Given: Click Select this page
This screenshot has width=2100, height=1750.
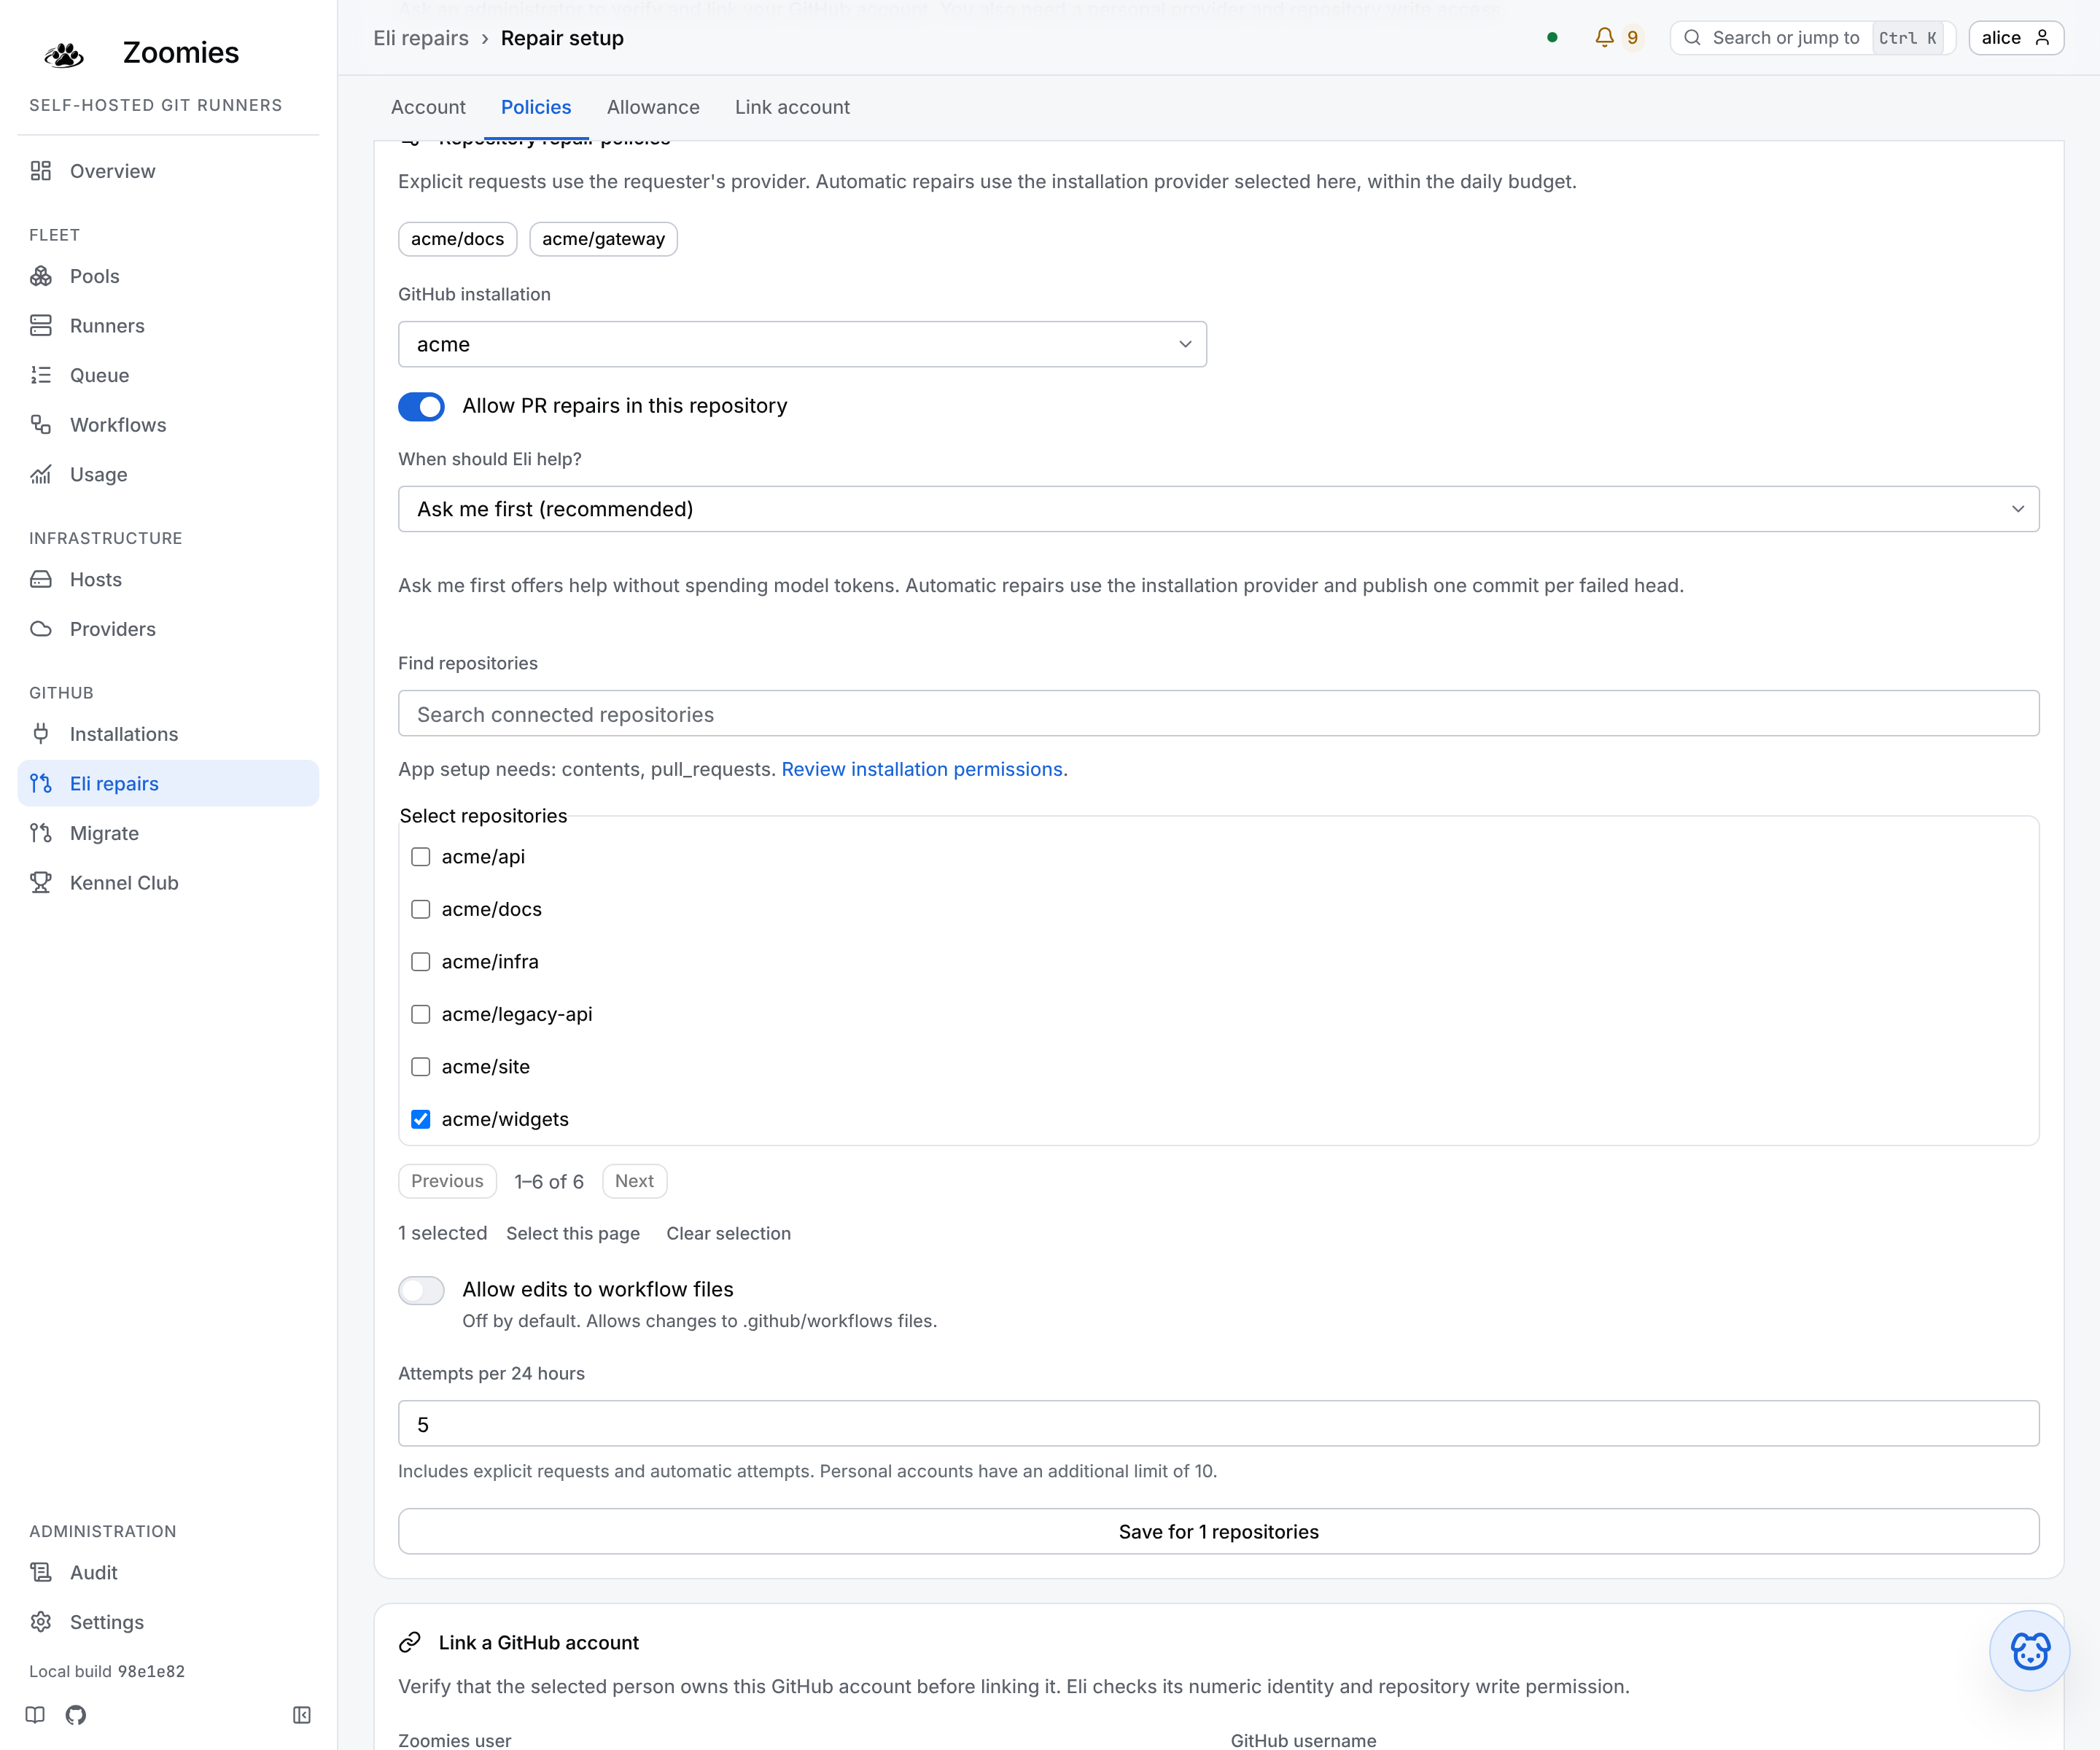Looking at the screenshot, I should coord(573,1233).
